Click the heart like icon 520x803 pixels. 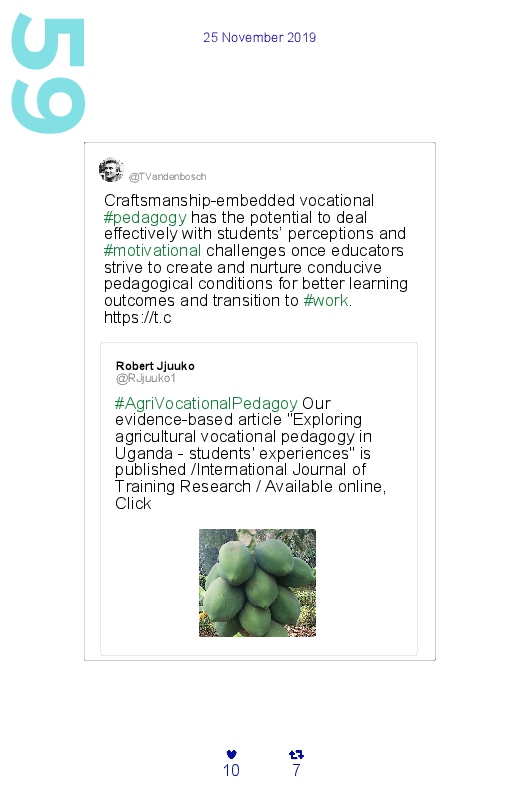pos(232,754)
